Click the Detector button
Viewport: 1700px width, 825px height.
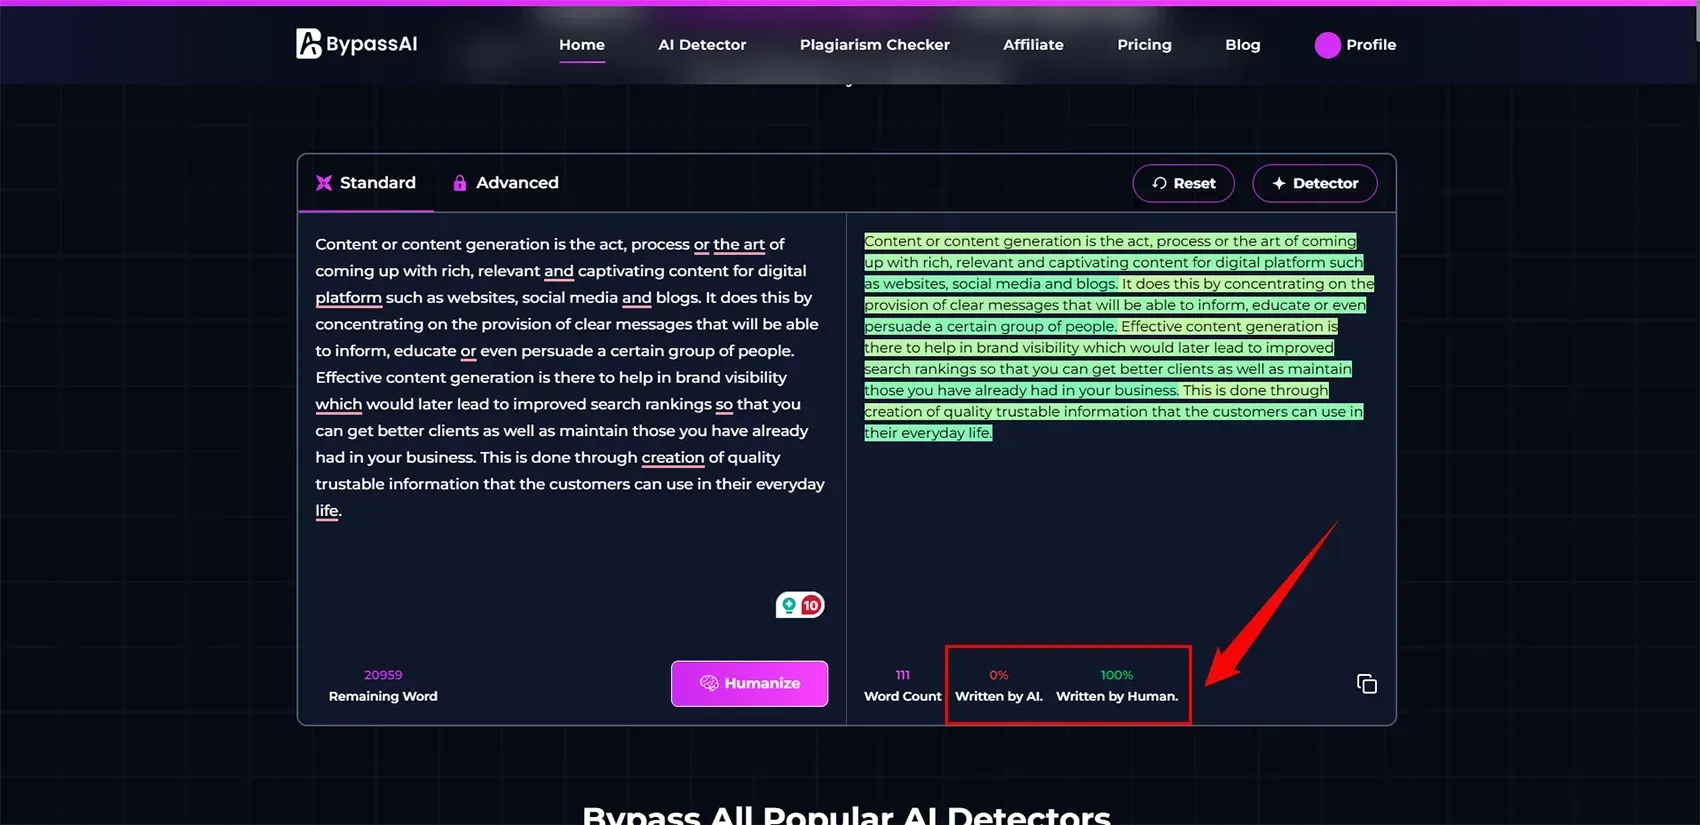[x=1314, y=183]
